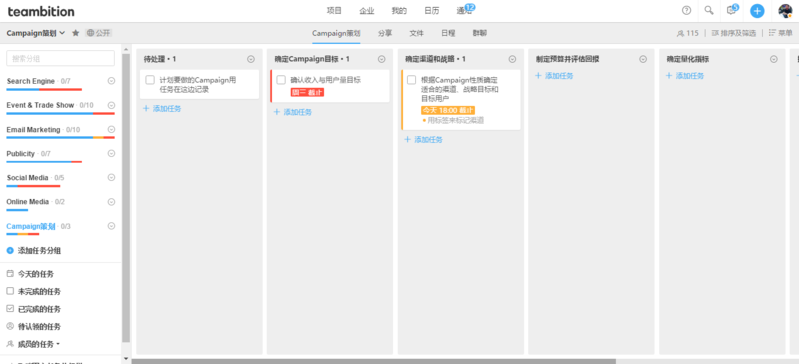Select Social Media task group
The image size is (799, 364).
(28, 177)
